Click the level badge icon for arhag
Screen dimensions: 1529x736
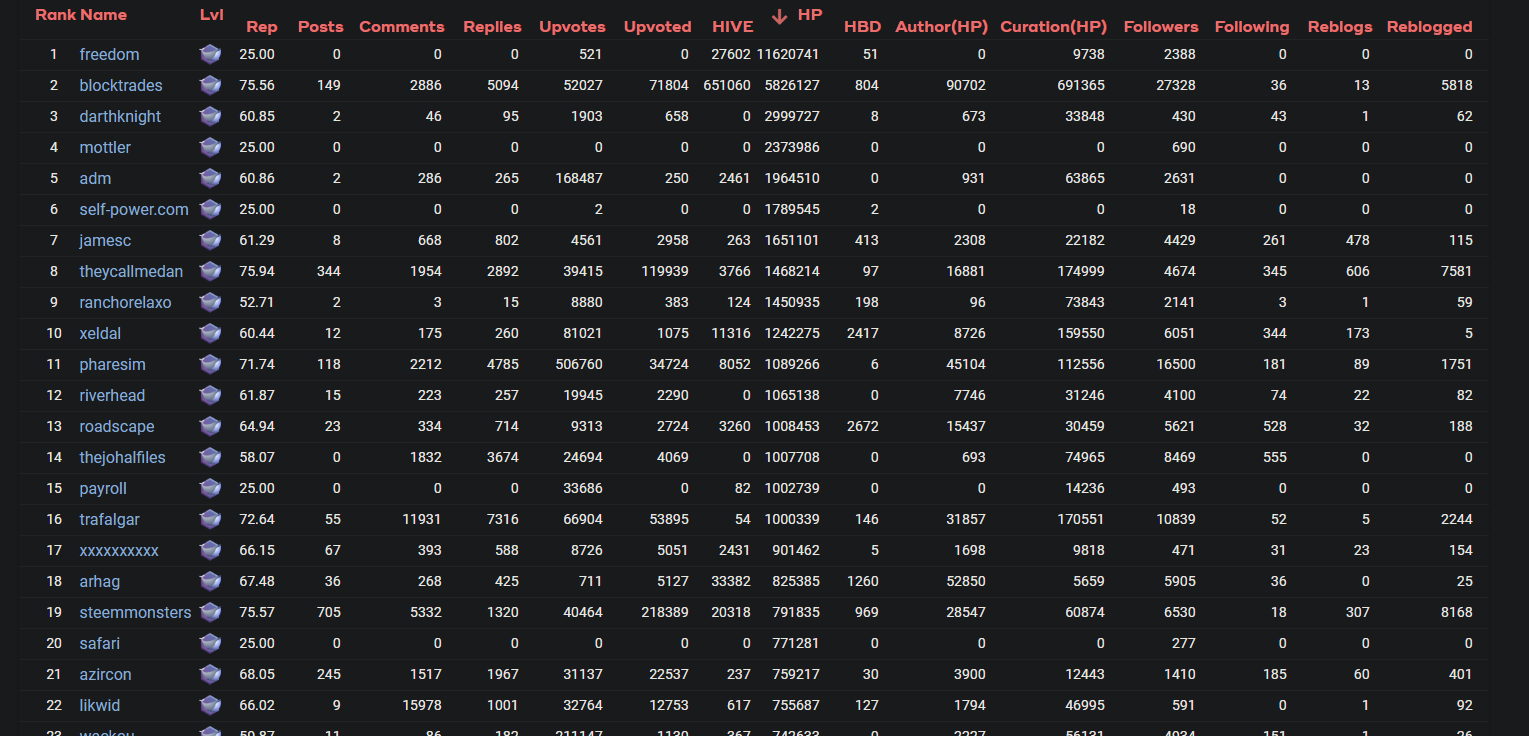pyautogui.click(x=210, y=581)
